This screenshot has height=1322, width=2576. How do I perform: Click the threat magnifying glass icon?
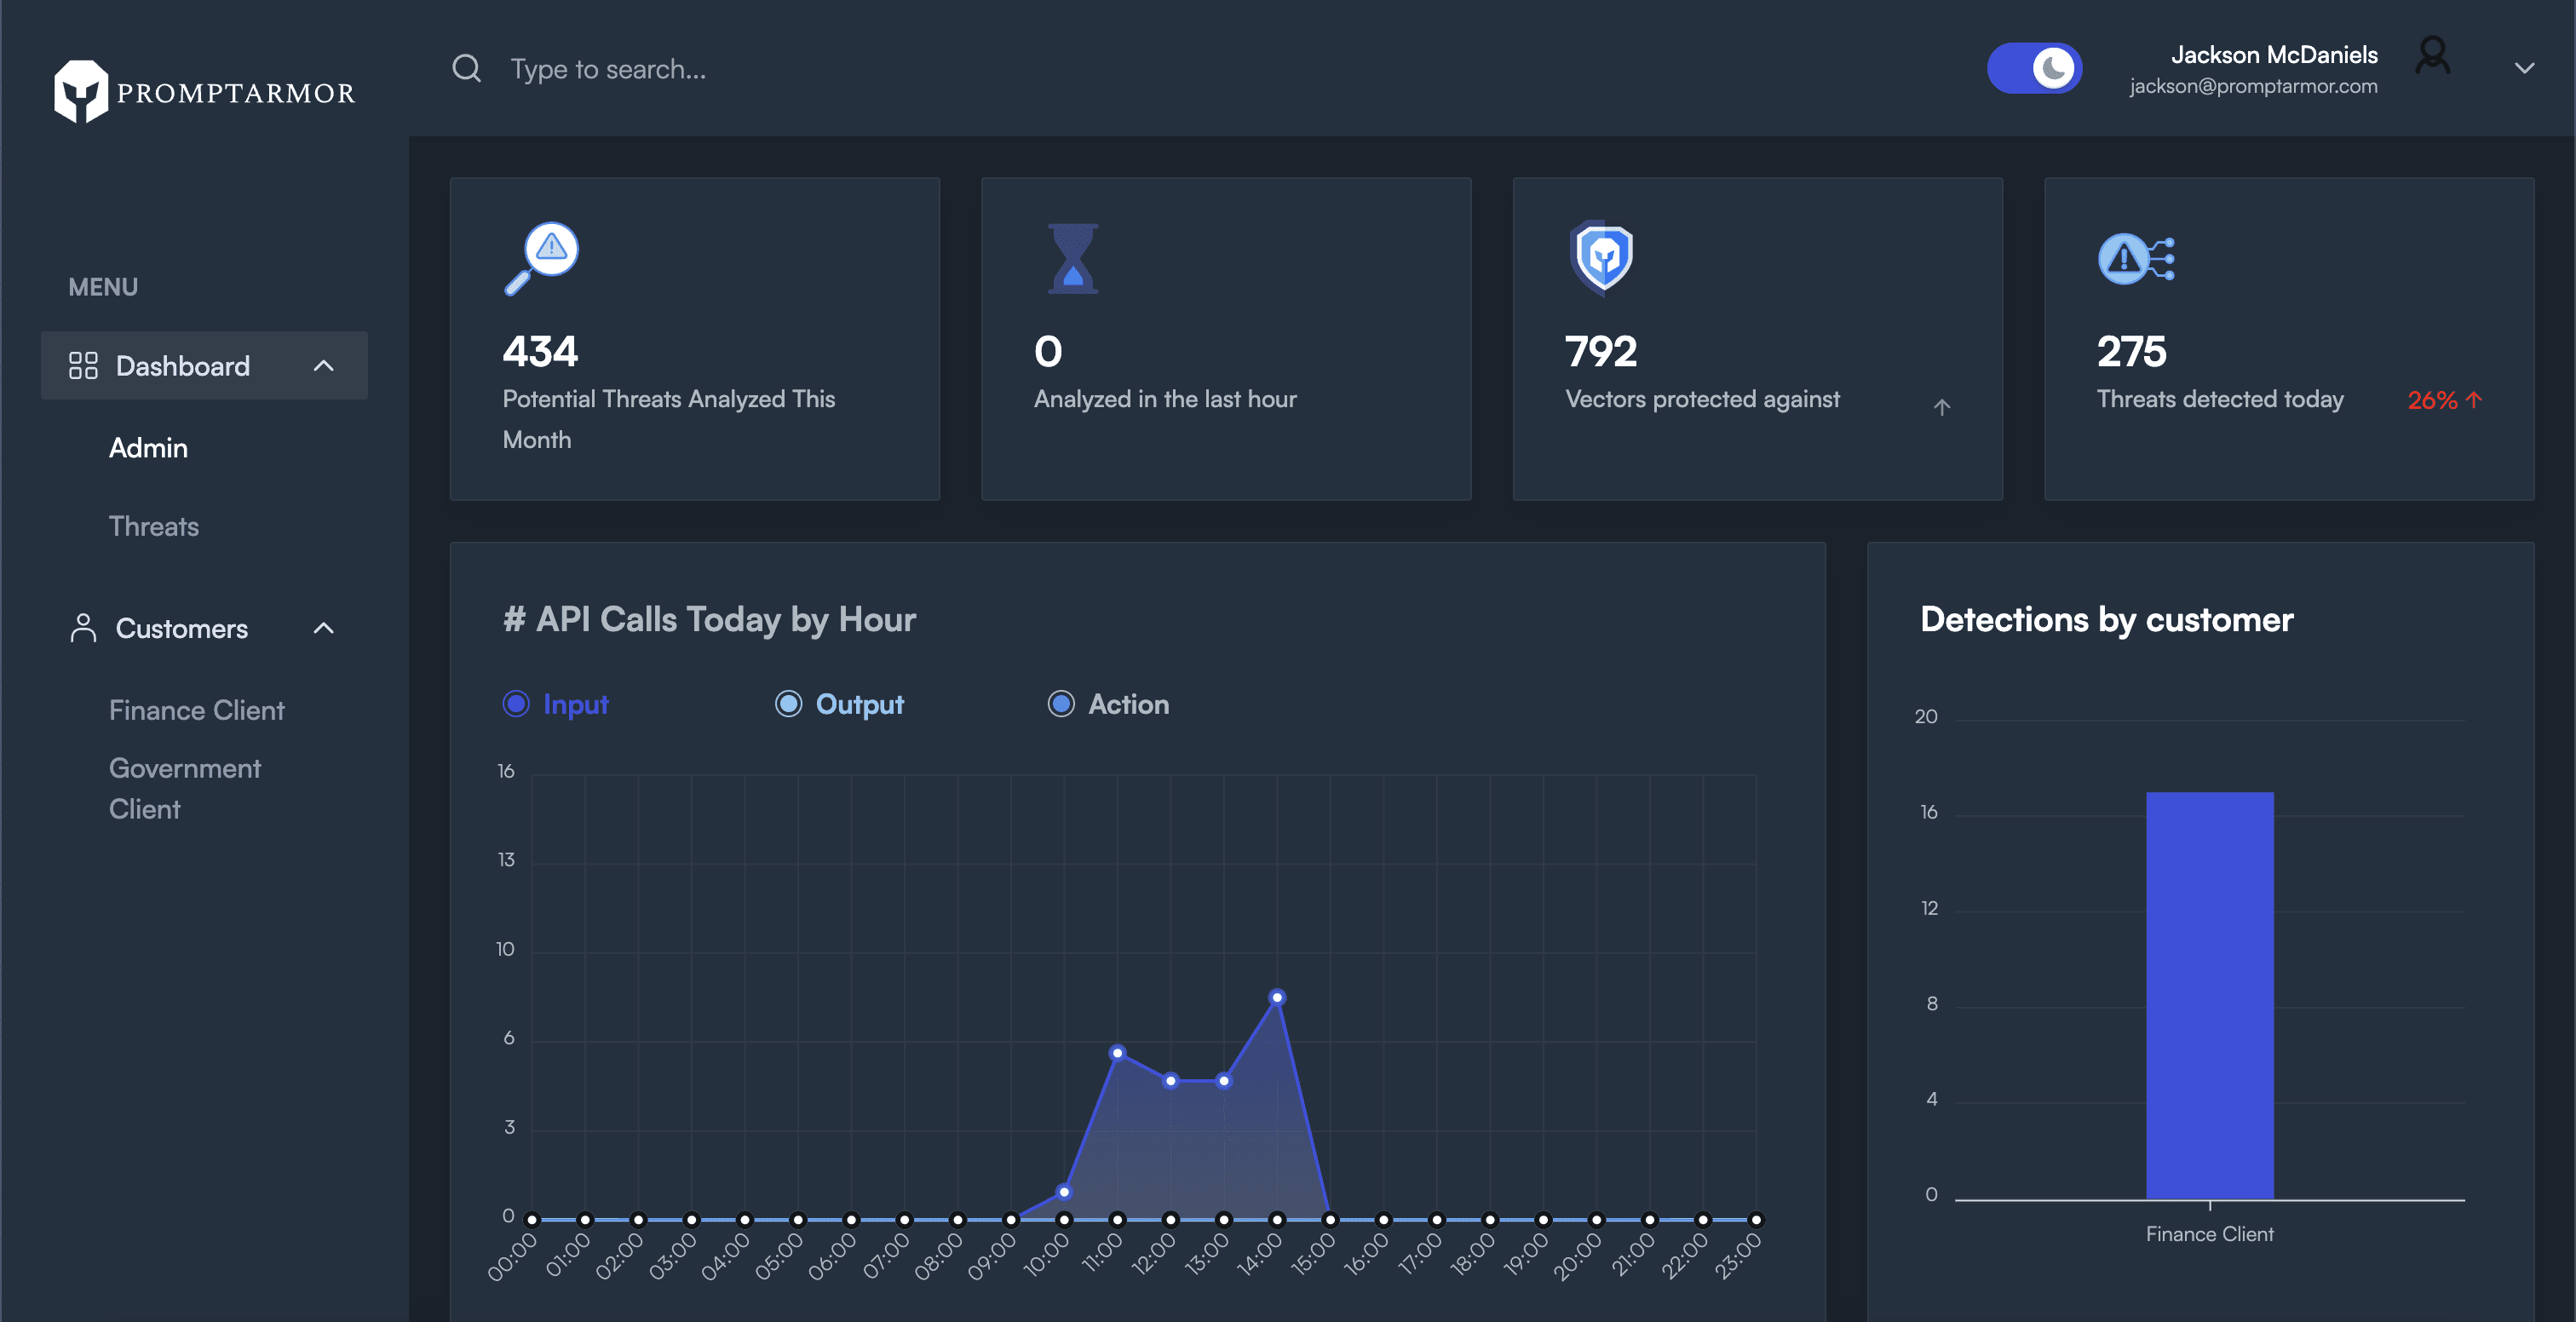[541, 257]
